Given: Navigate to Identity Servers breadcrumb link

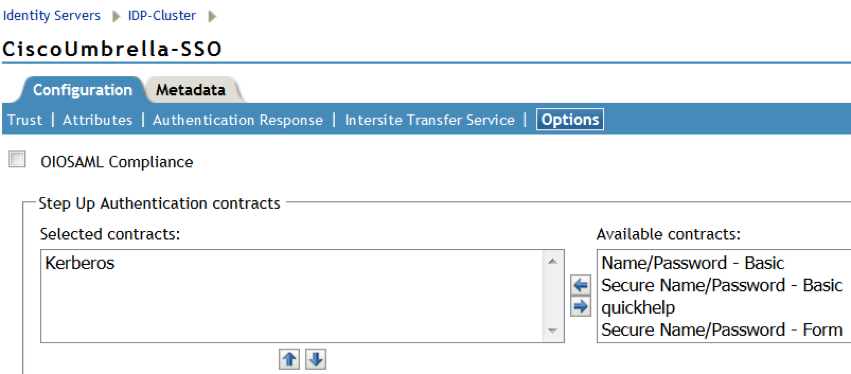Looking at the screenshot, I should 52,16.
